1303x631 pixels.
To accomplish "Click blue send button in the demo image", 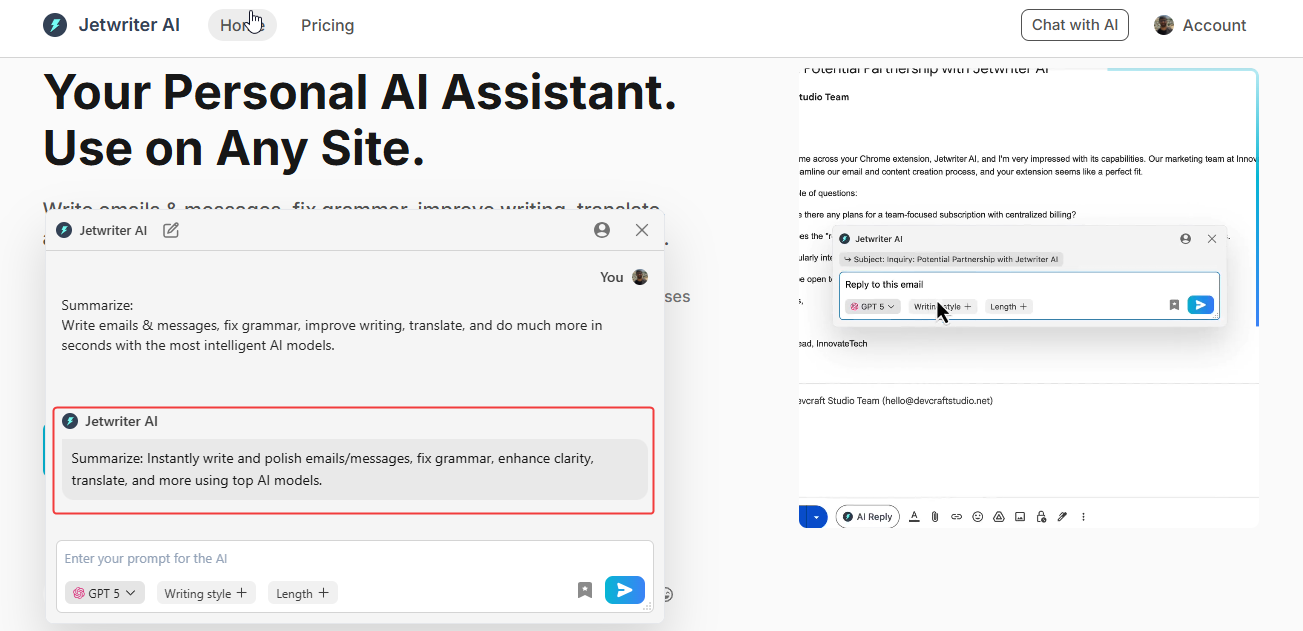I will (x=1200, y=305).
